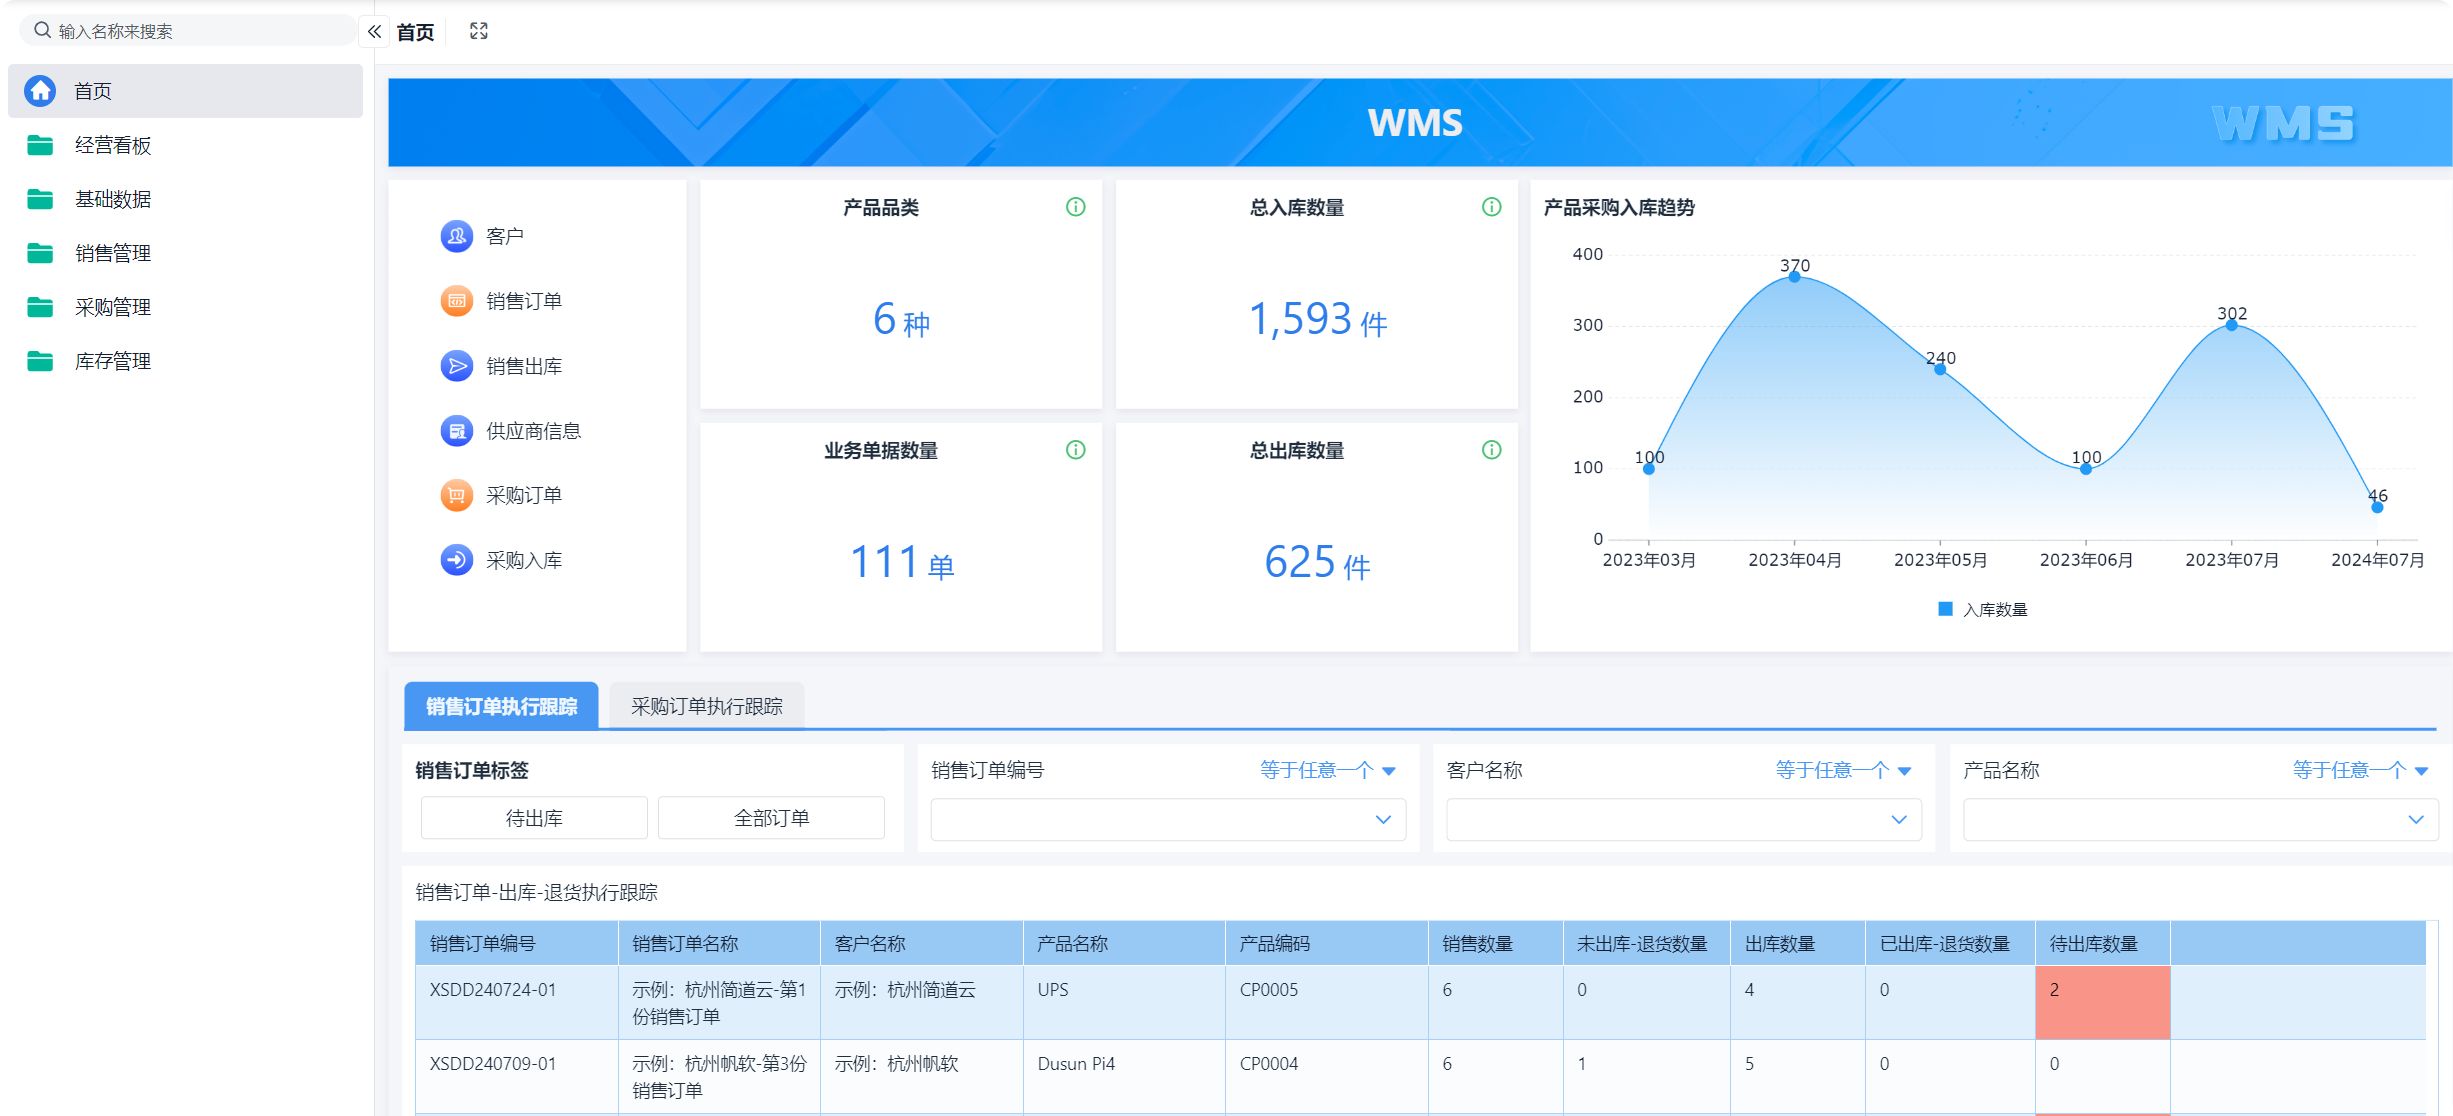Open the 销售订单编号 value dropdown
Image resolution: width=2453 pixels, height=1116 pixels.
(1167, 819)
